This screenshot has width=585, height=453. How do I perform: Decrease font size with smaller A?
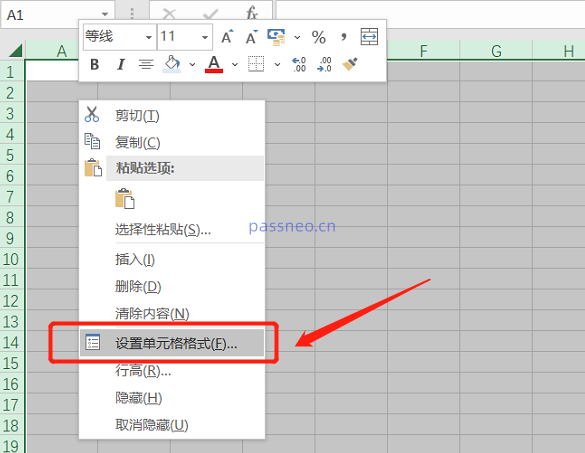(252, 37)
